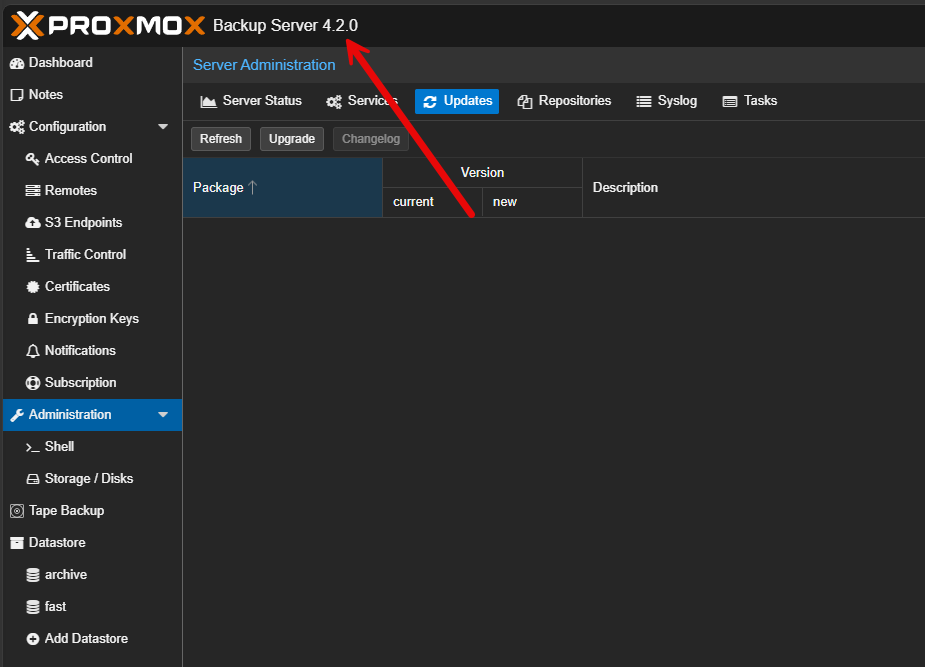
Task: Click the Add Datastore plus icon
Action: 33,639
